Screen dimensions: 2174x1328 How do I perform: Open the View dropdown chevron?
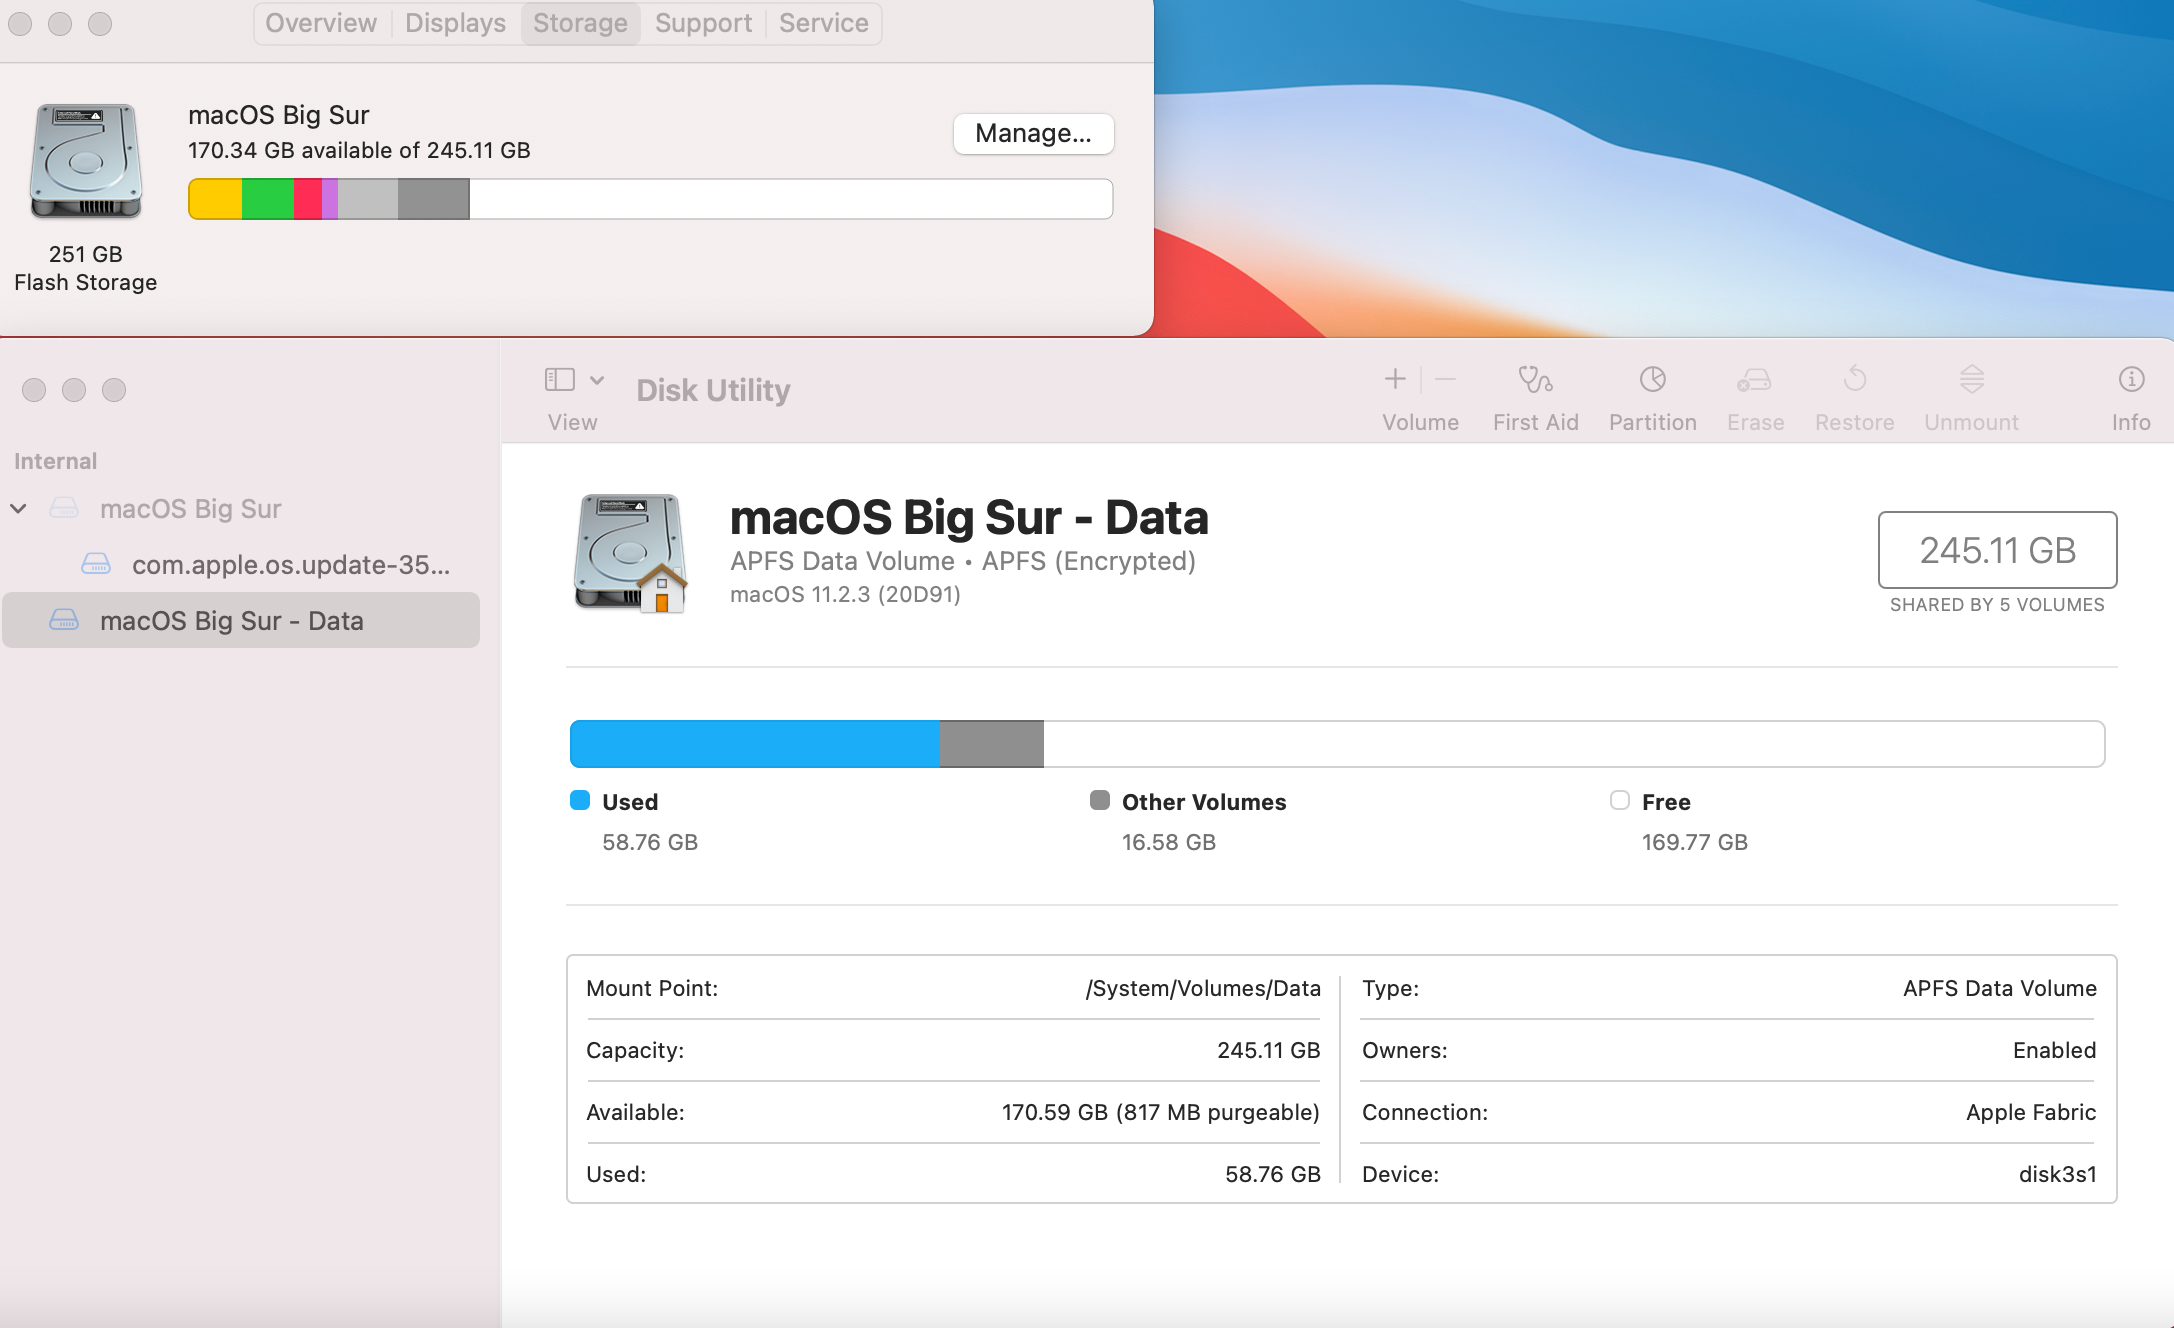(x=597, y=380)
